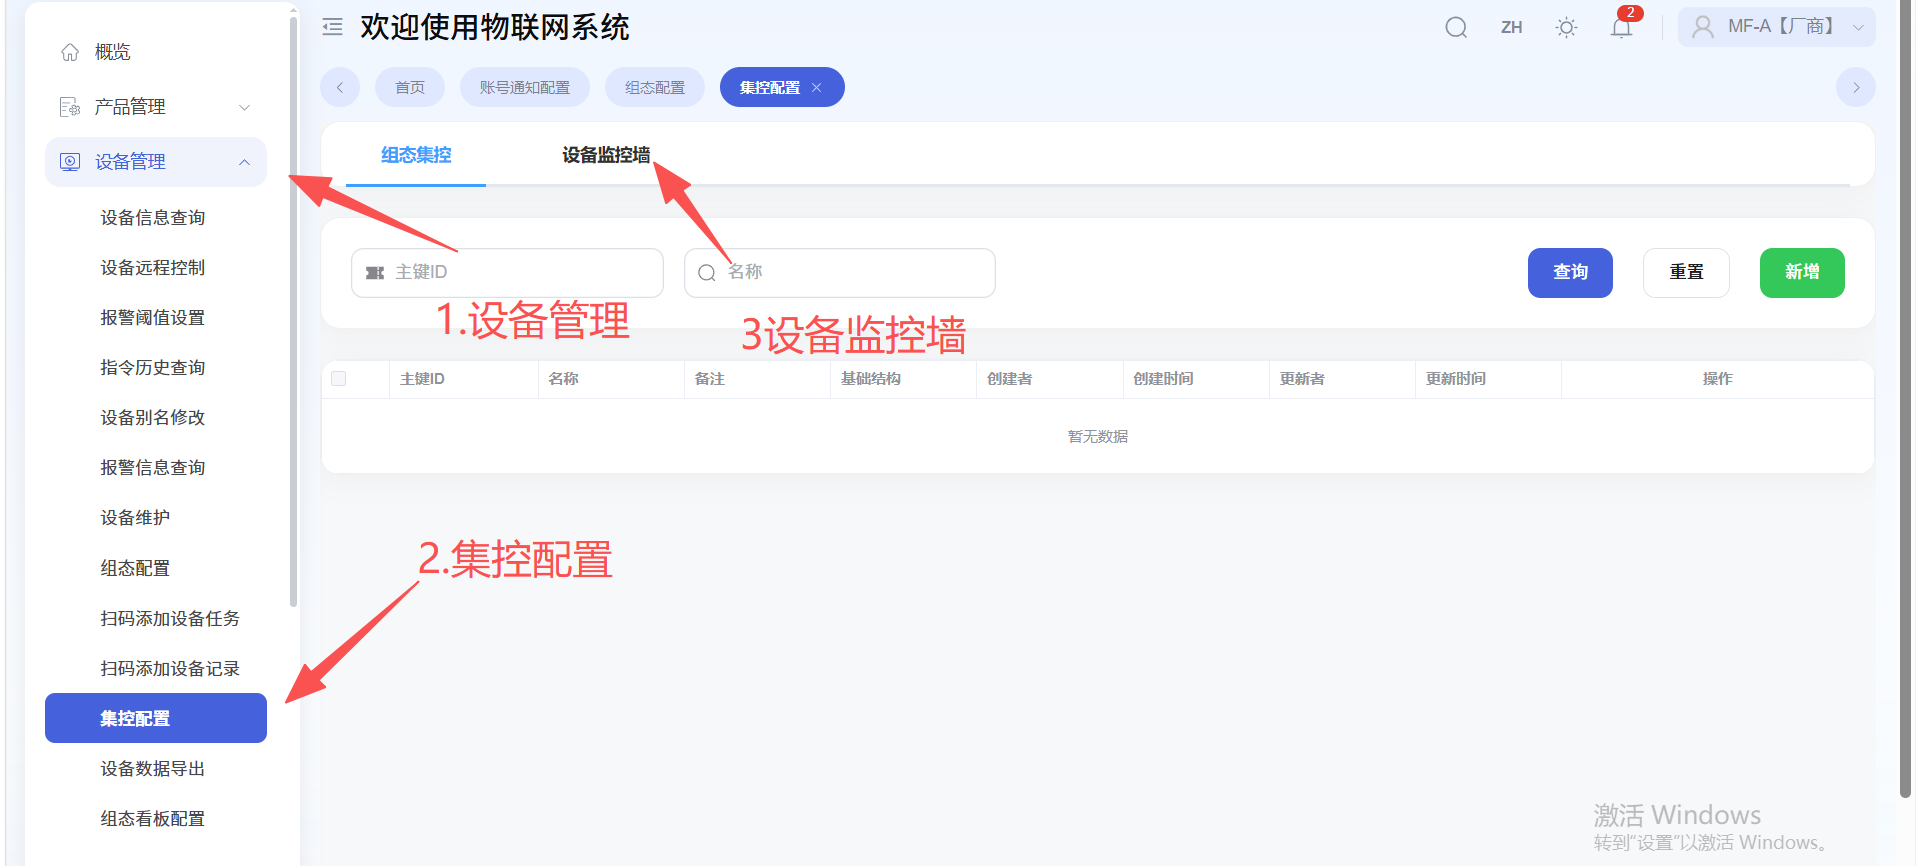Click the home icon beside 概览
The width and height of the screenshot is (1916, 866).
pos(70,52)
